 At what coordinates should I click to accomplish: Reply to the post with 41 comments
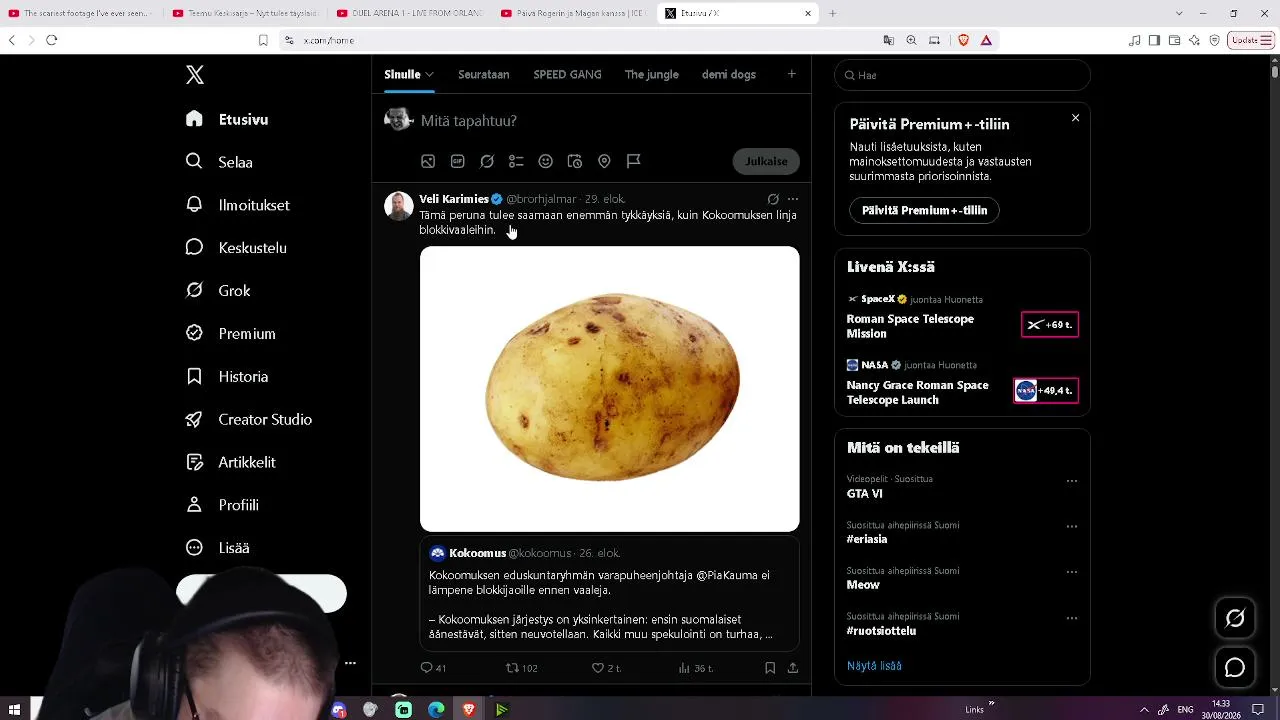[433, 668]
